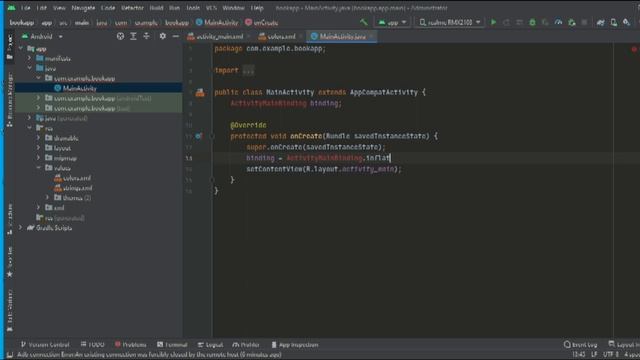Open the Device Manager icon
Viewport: 640px width, 360px height.
[x=613, y=22]
